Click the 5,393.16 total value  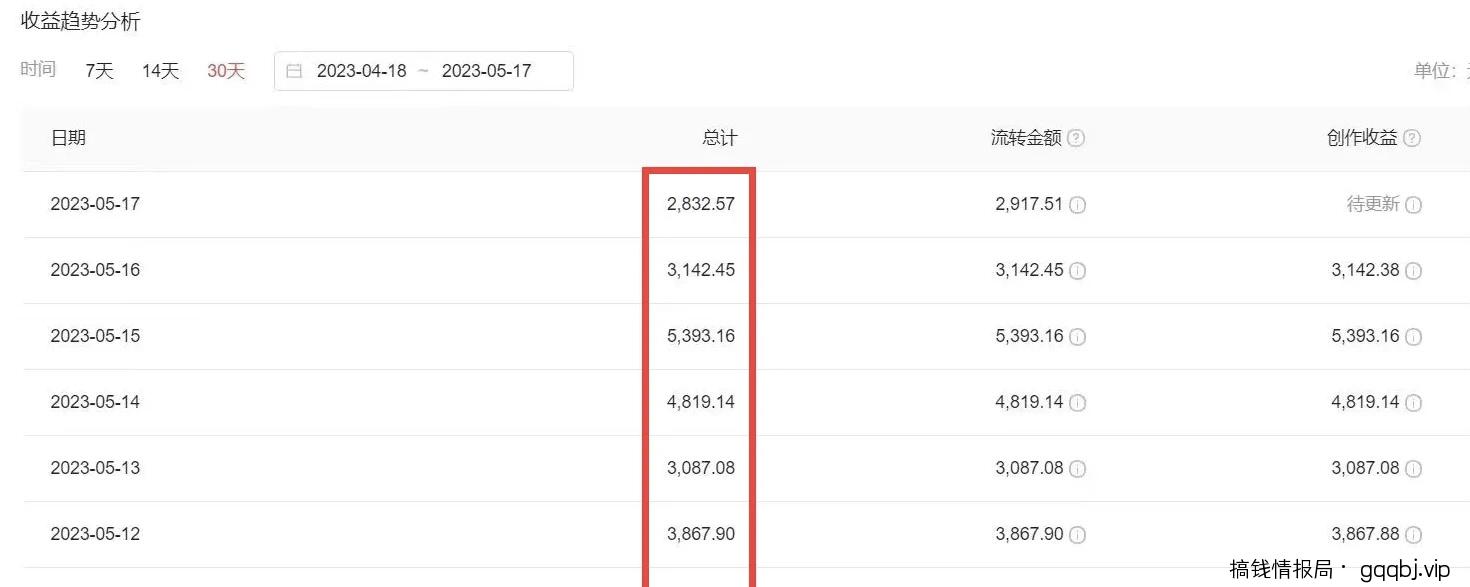(701, 336)
